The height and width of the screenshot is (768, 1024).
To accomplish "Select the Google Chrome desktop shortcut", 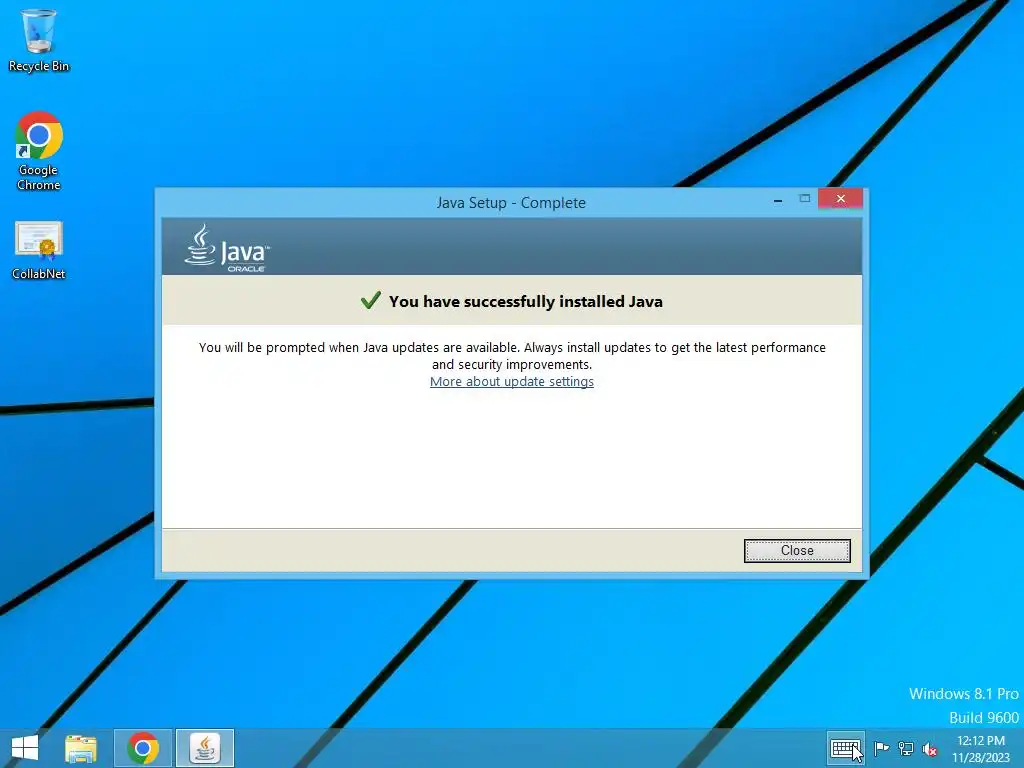I will 39,152.
